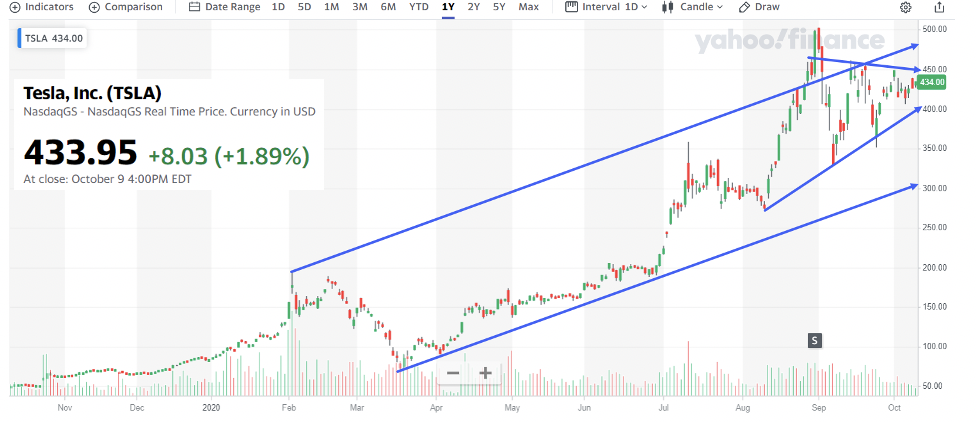Click the plus icon next to Indicators
The image size is (976, 422).
[x=16, y=7]
